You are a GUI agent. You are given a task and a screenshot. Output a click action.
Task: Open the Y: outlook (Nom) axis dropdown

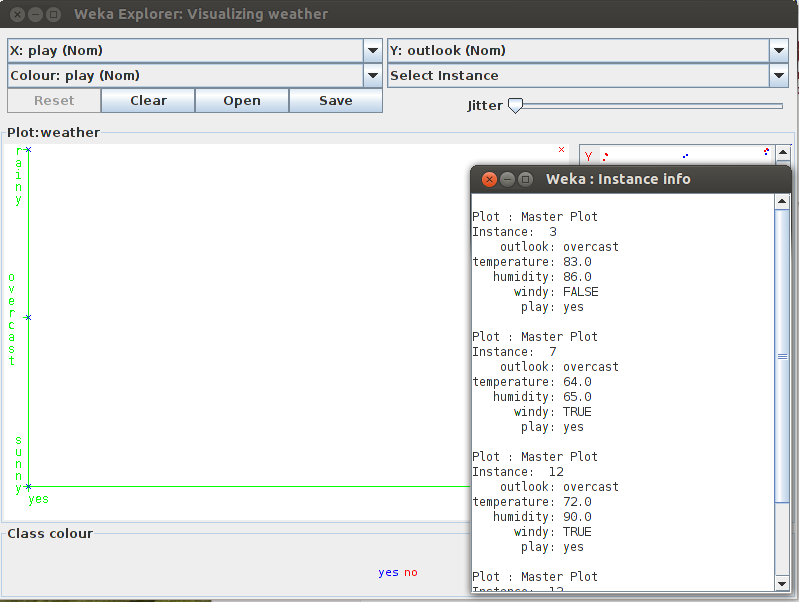[x=588, y=50]
